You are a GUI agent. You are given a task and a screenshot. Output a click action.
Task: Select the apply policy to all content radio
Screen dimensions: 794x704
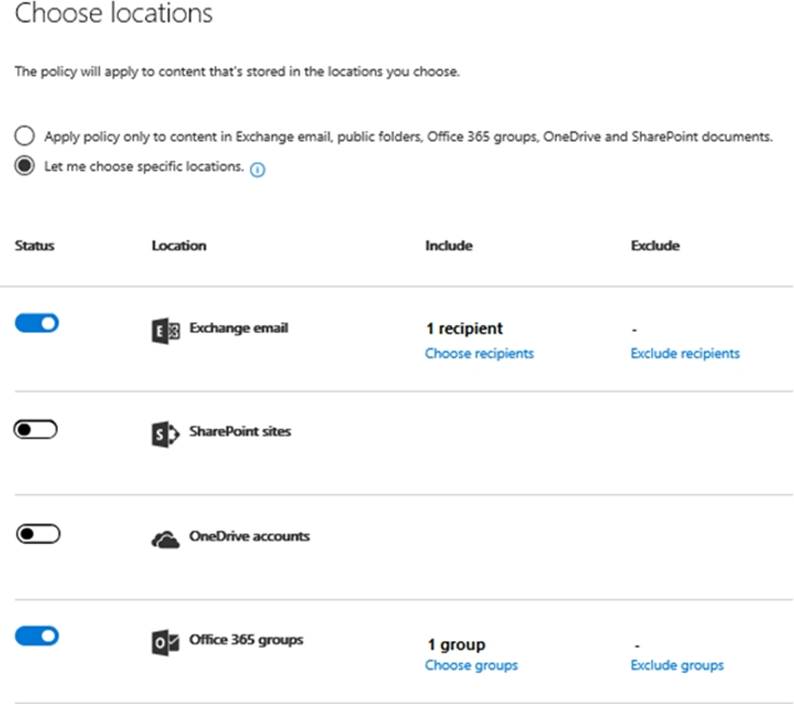(24, 137)
